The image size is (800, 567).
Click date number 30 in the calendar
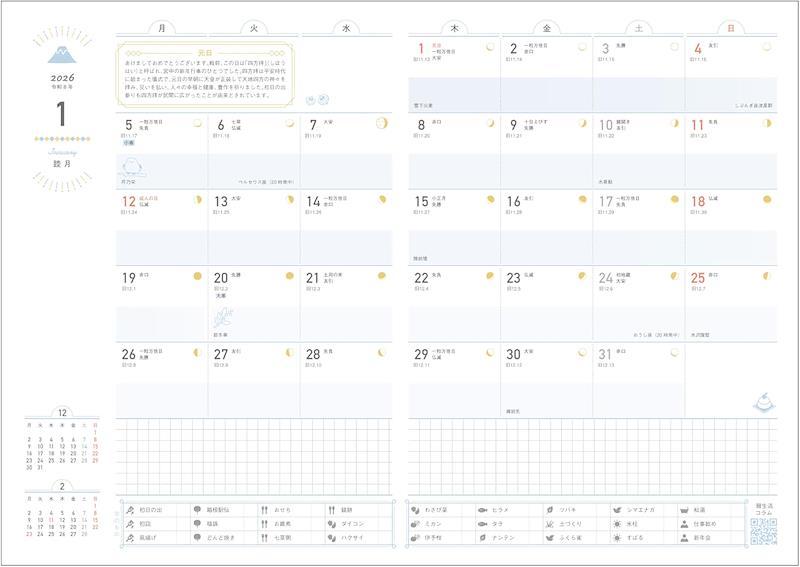click(x=513, y=354)
